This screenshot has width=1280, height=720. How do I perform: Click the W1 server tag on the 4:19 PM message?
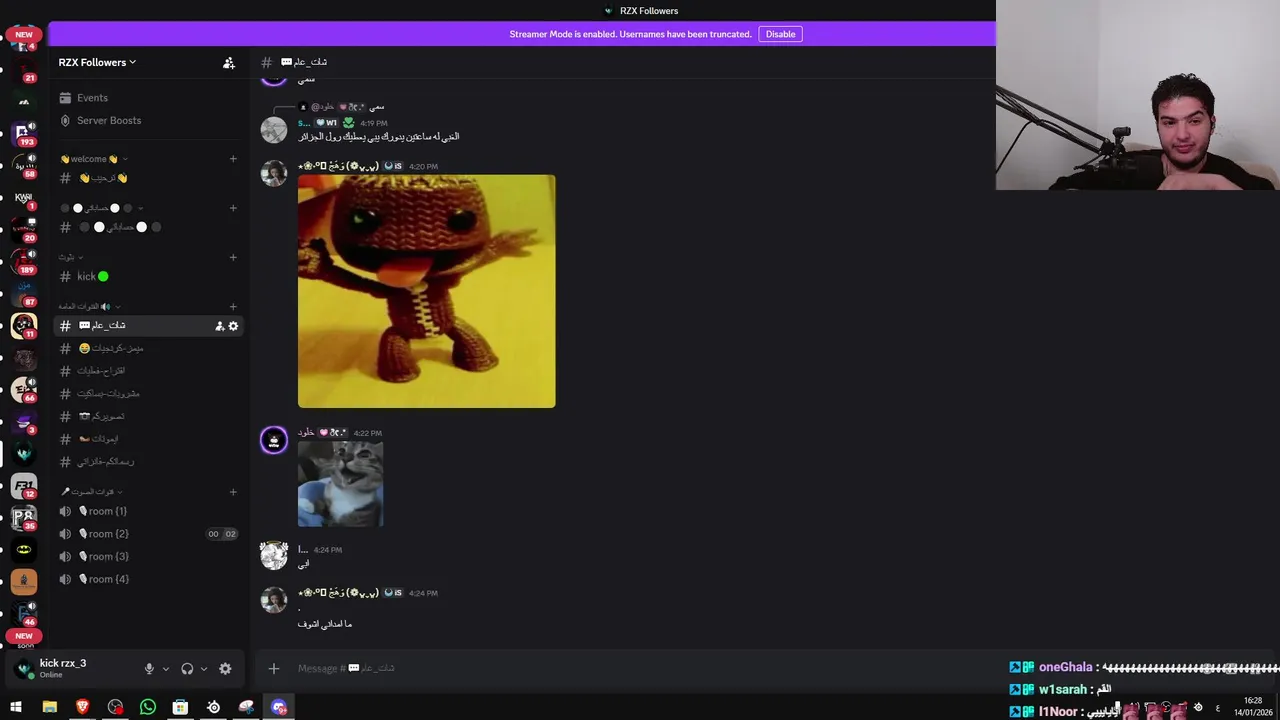[326, 123]
